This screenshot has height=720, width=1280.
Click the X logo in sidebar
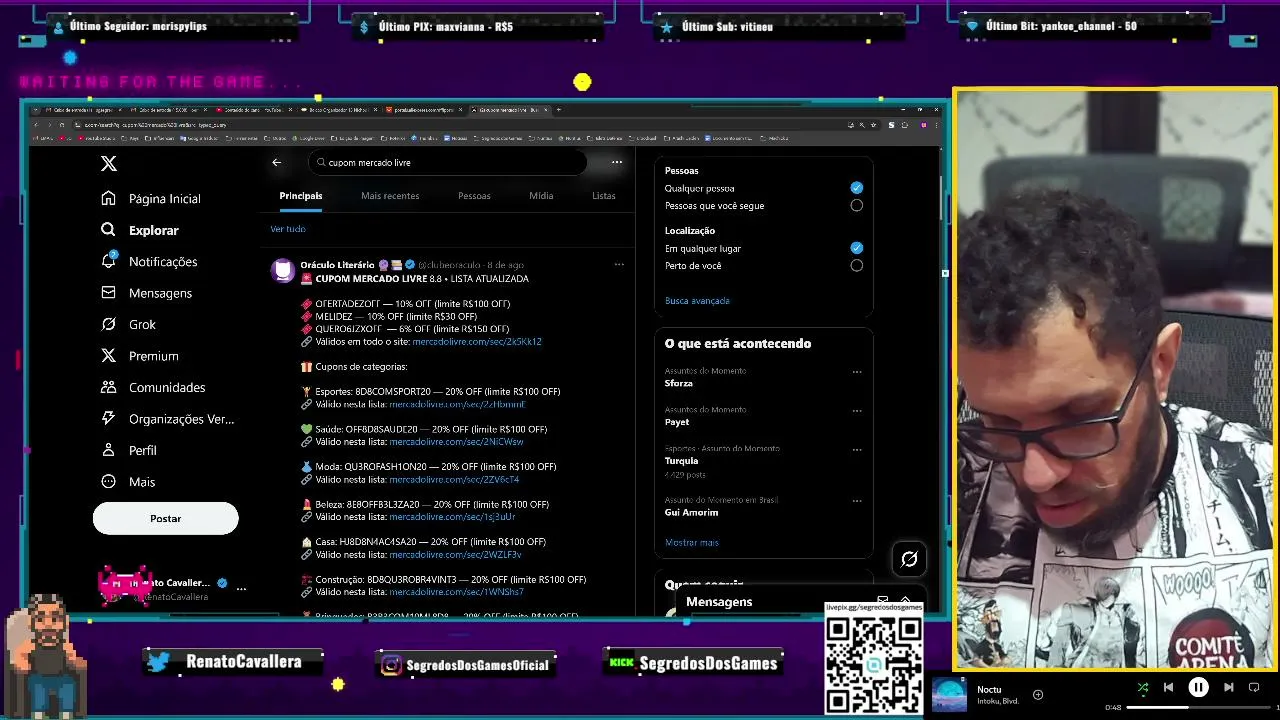click(x=109, y=163)
